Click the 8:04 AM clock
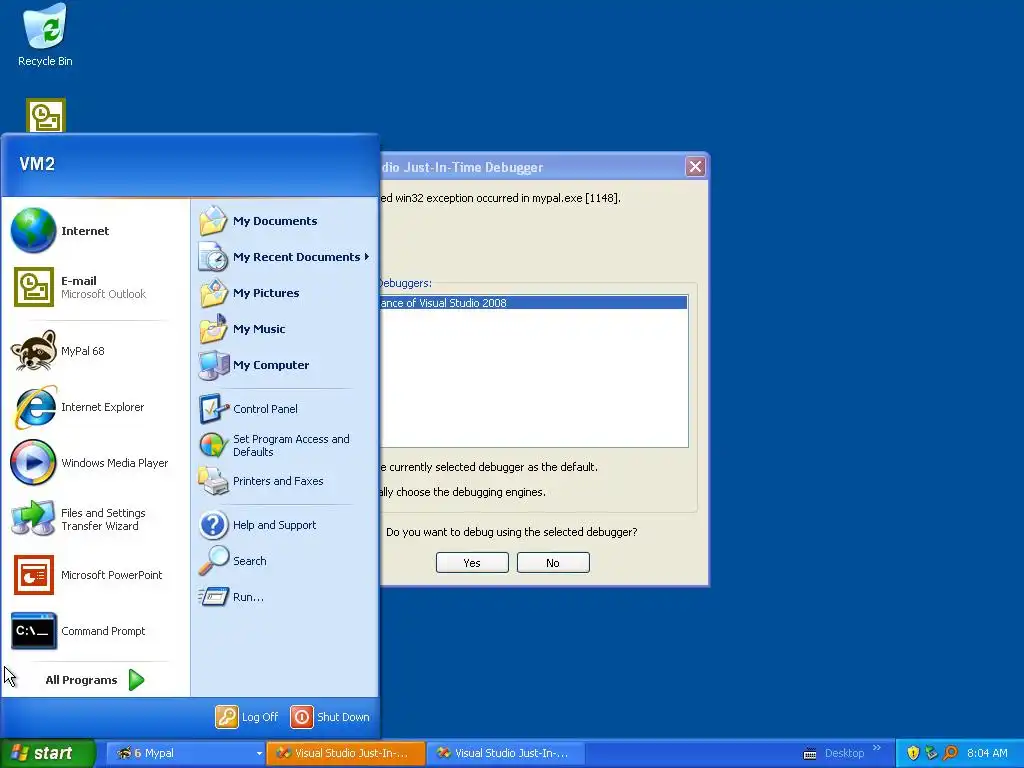The width and height of the screenshot is (1024, 768). tap(987, 753)
